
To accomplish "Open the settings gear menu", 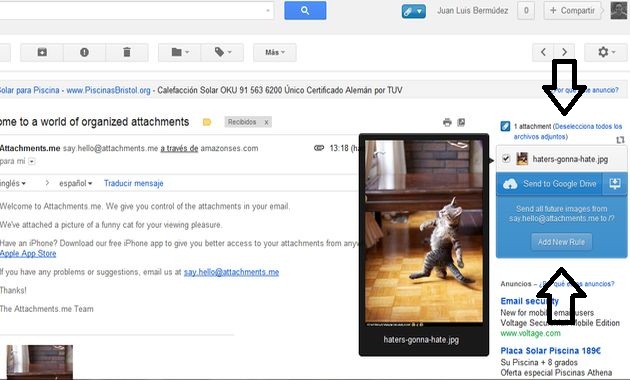I will click(606, 52).
